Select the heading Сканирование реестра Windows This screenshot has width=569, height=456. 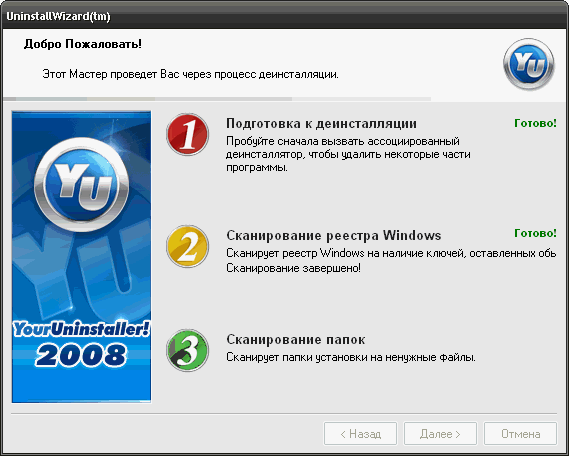click(x=334, y=235)
